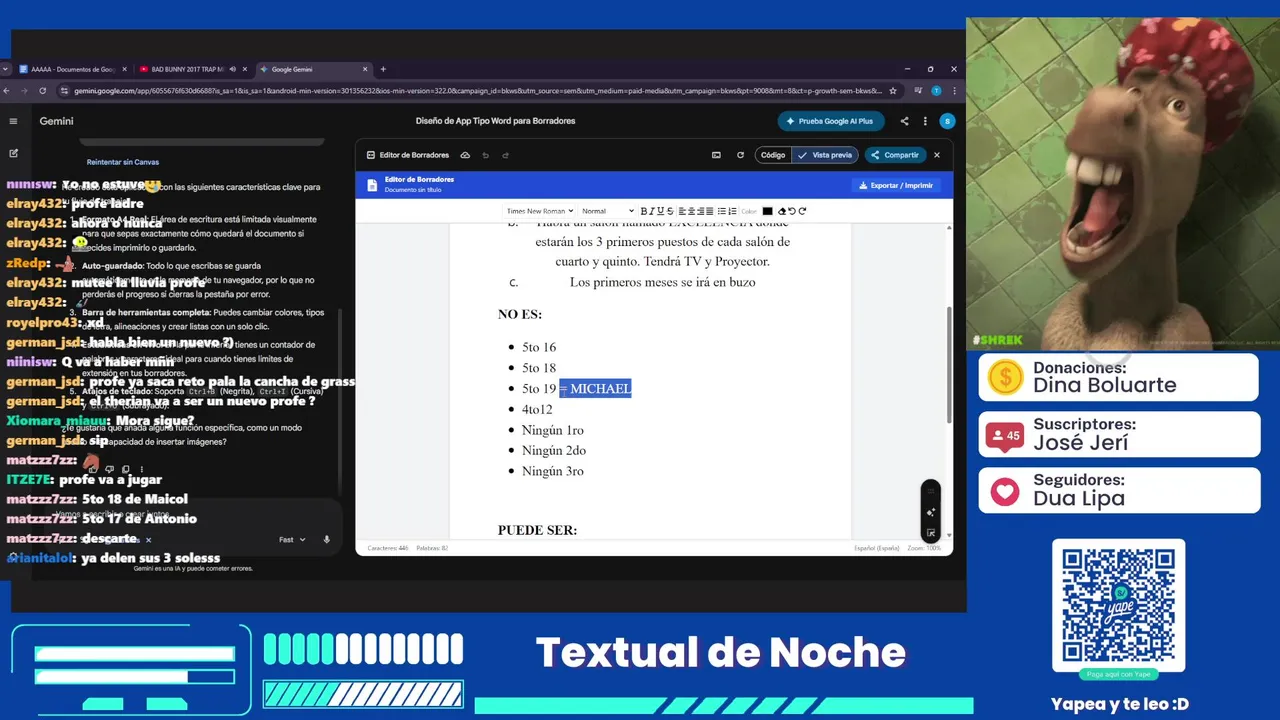Click the Bold formatting button
Screen dimensions: 1280x720
click(644, 211)
